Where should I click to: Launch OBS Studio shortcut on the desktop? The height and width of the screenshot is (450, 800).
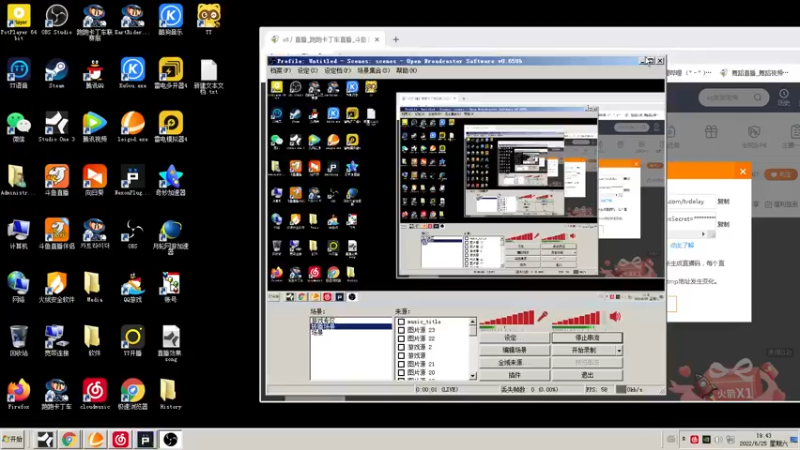click(x=57, y=20)
